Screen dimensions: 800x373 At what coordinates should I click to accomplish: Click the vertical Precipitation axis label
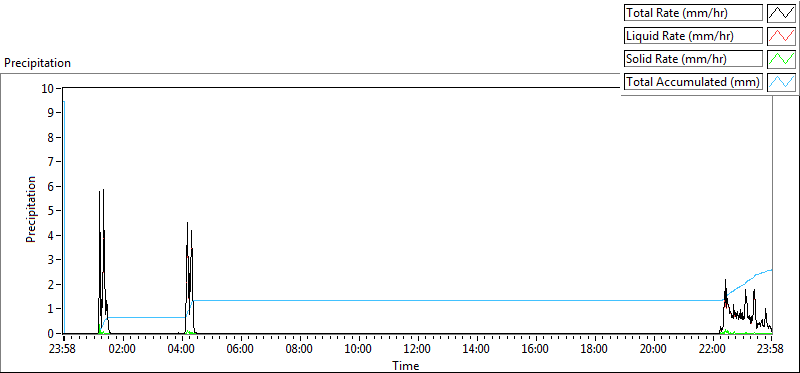(x=31, y=209)
